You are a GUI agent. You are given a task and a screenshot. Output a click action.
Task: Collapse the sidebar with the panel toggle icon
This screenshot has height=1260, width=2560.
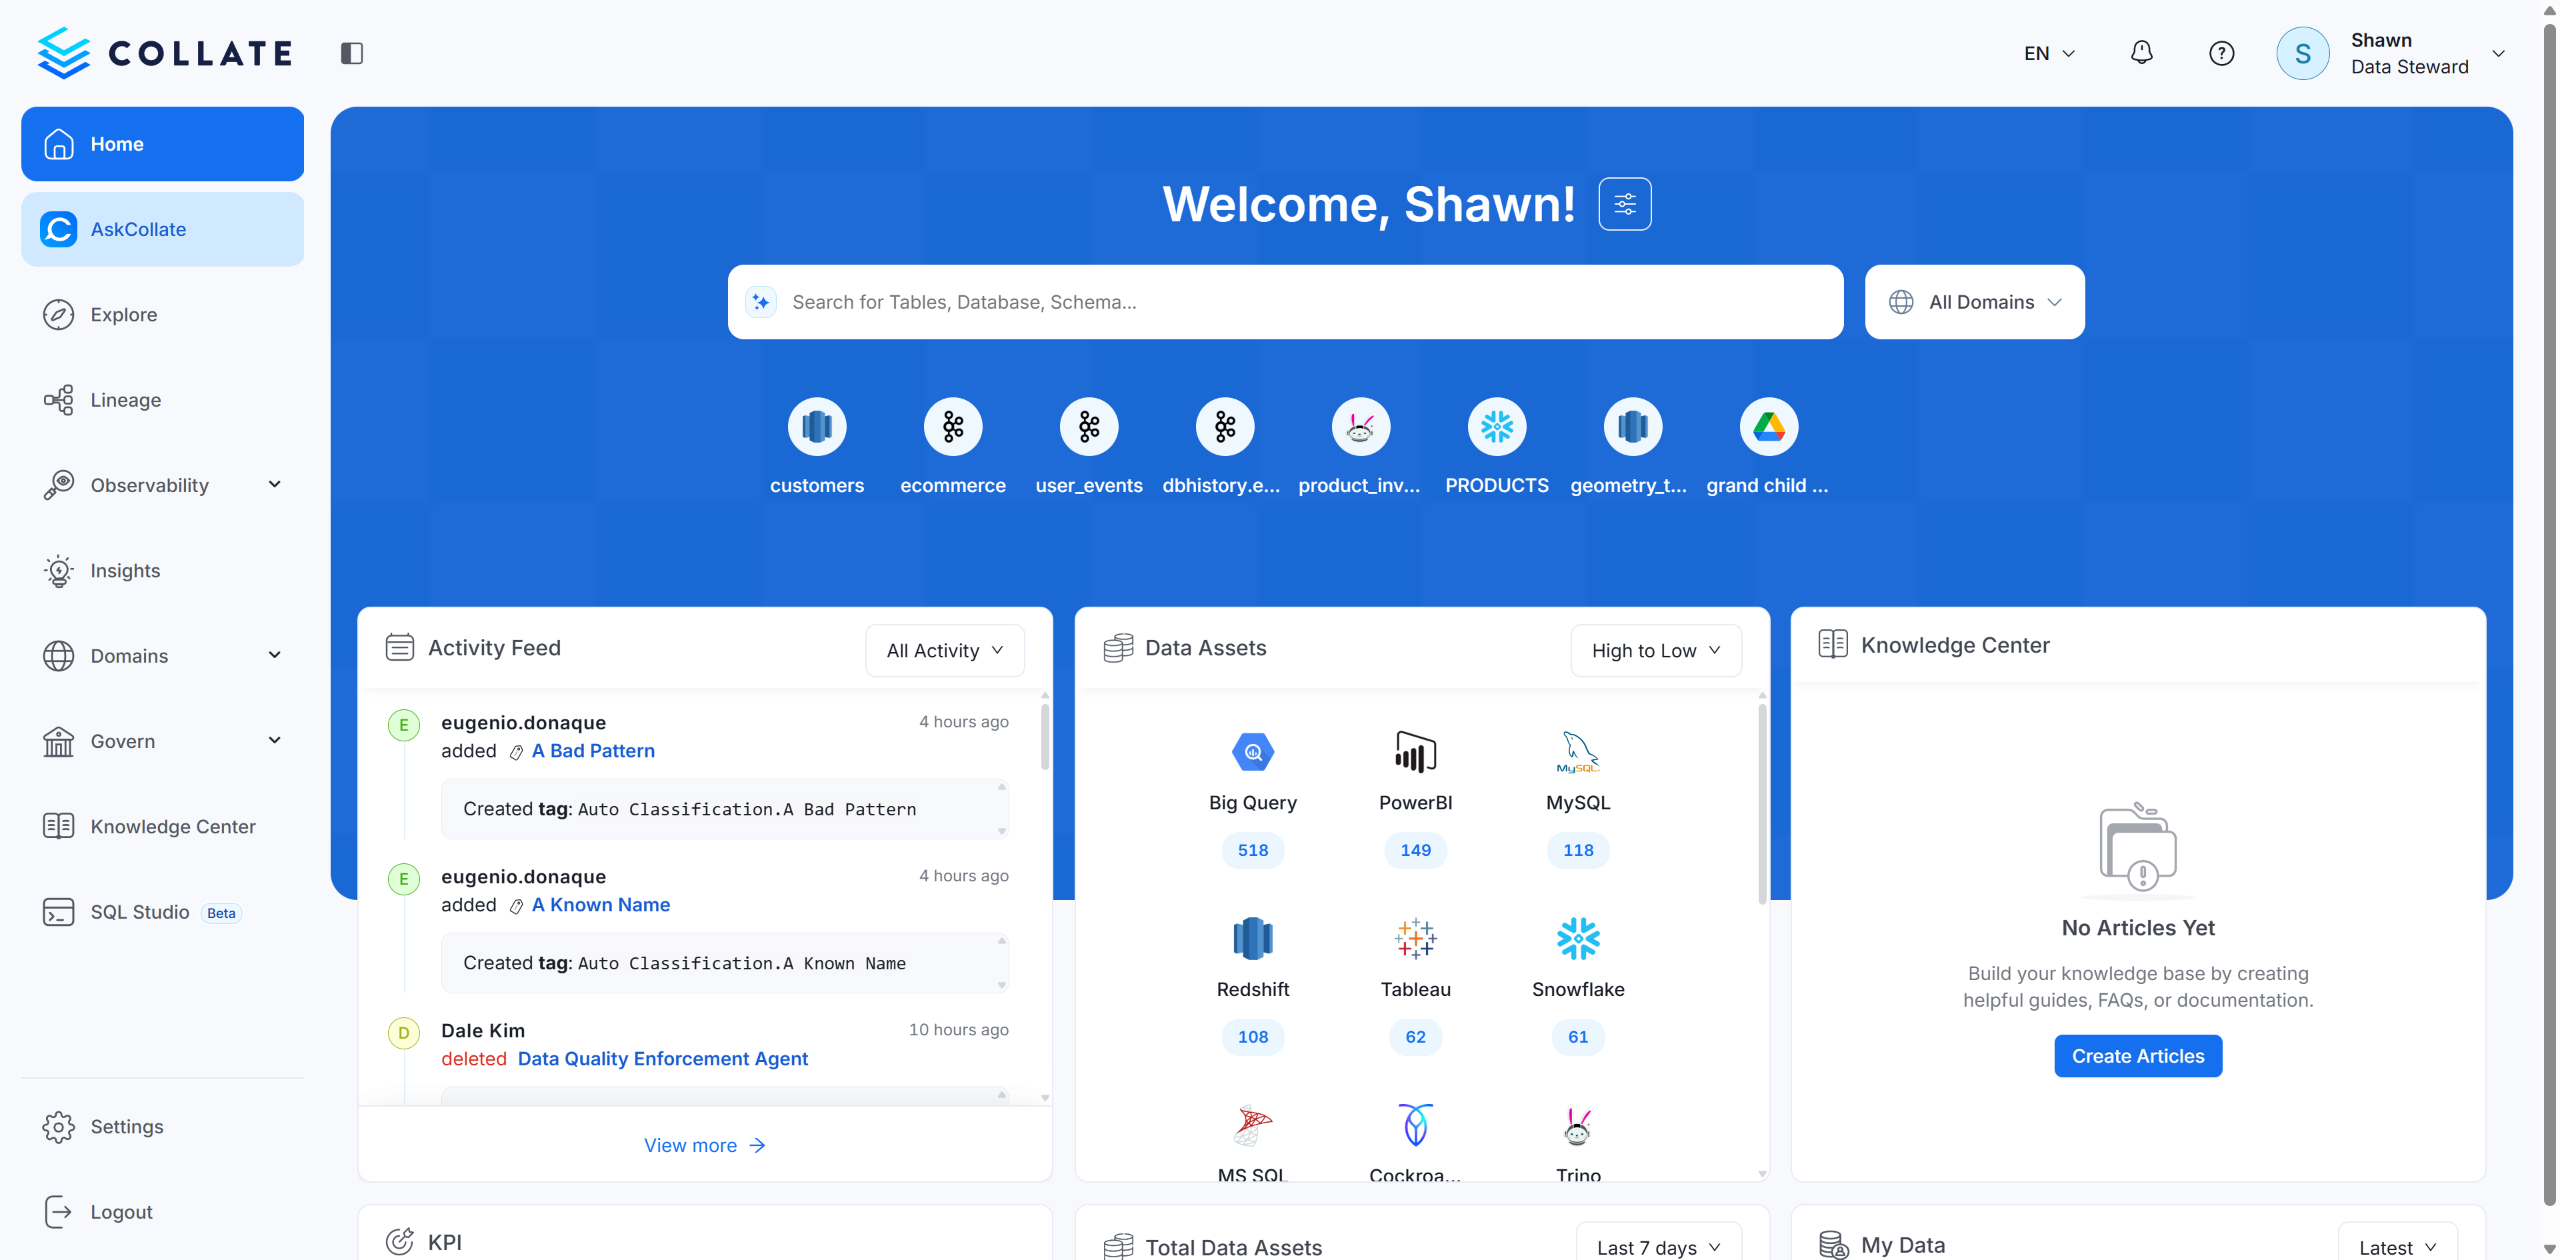point(351,53)
